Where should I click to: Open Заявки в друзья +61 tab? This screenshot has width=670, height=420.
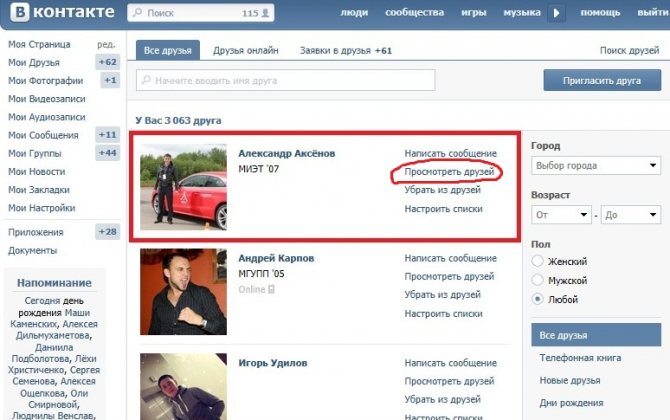tap(346, 50)
